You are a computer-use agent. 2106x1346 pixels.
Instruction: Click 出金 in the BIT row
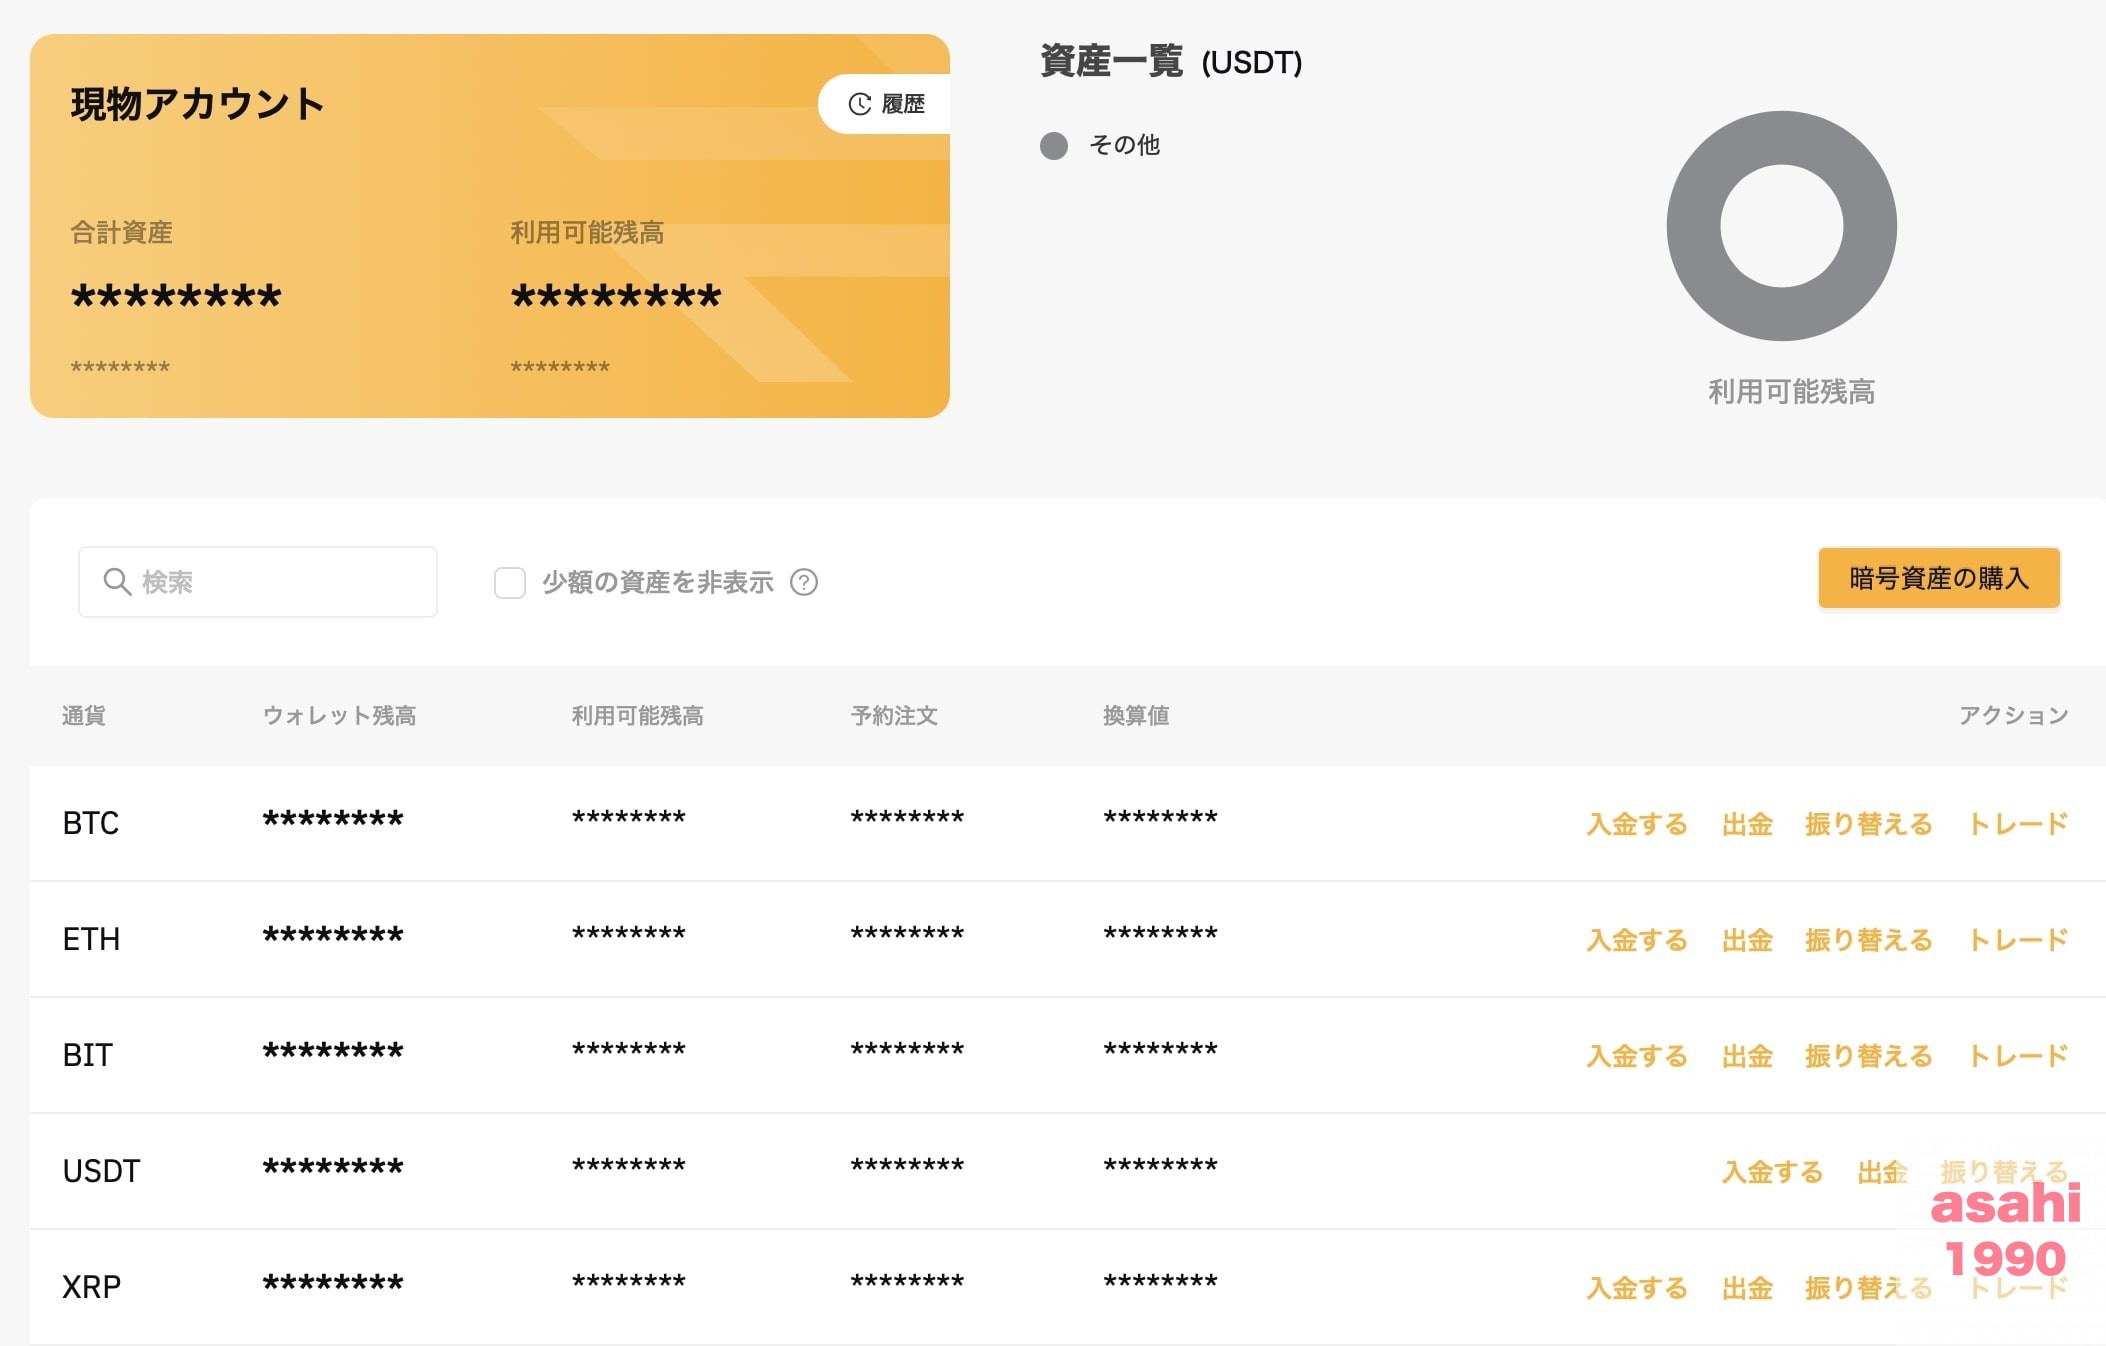1747,1056
